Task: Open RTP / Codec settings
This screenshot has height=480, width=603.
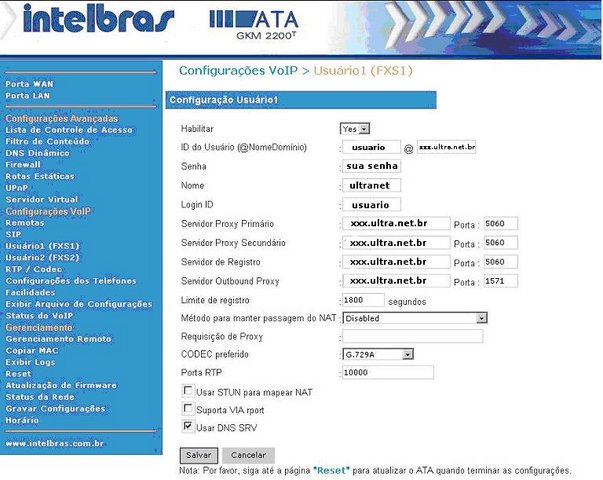Action: coord(34,269)
